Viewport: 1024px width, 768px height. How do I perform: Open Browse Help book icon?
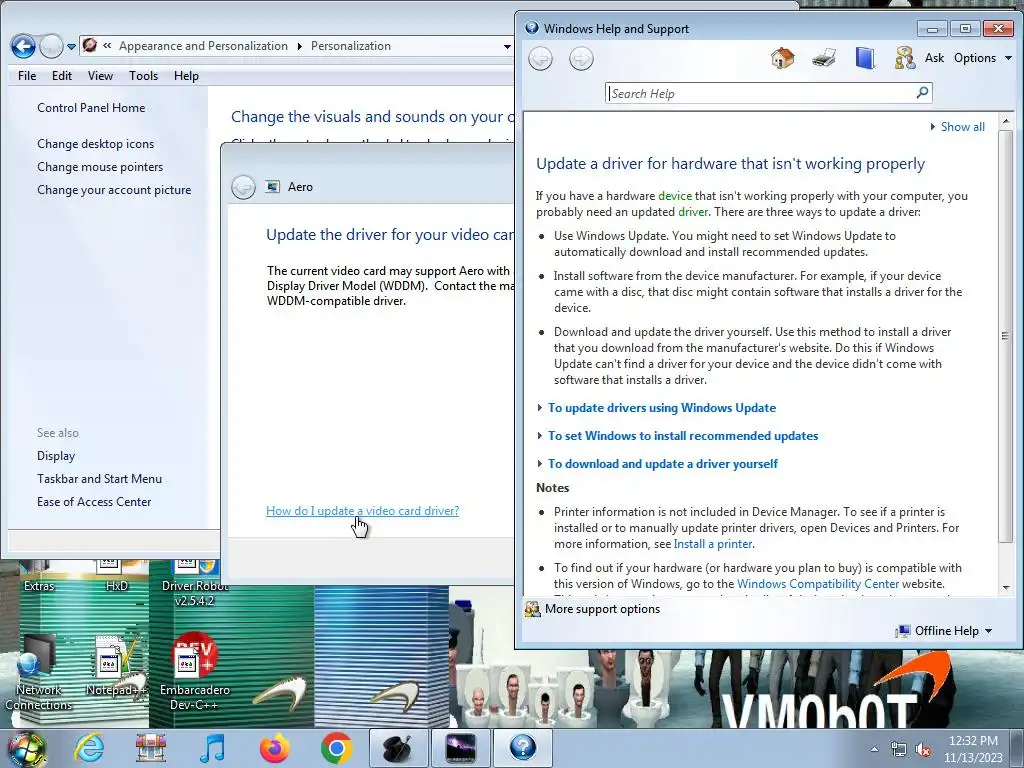[865, 58]
